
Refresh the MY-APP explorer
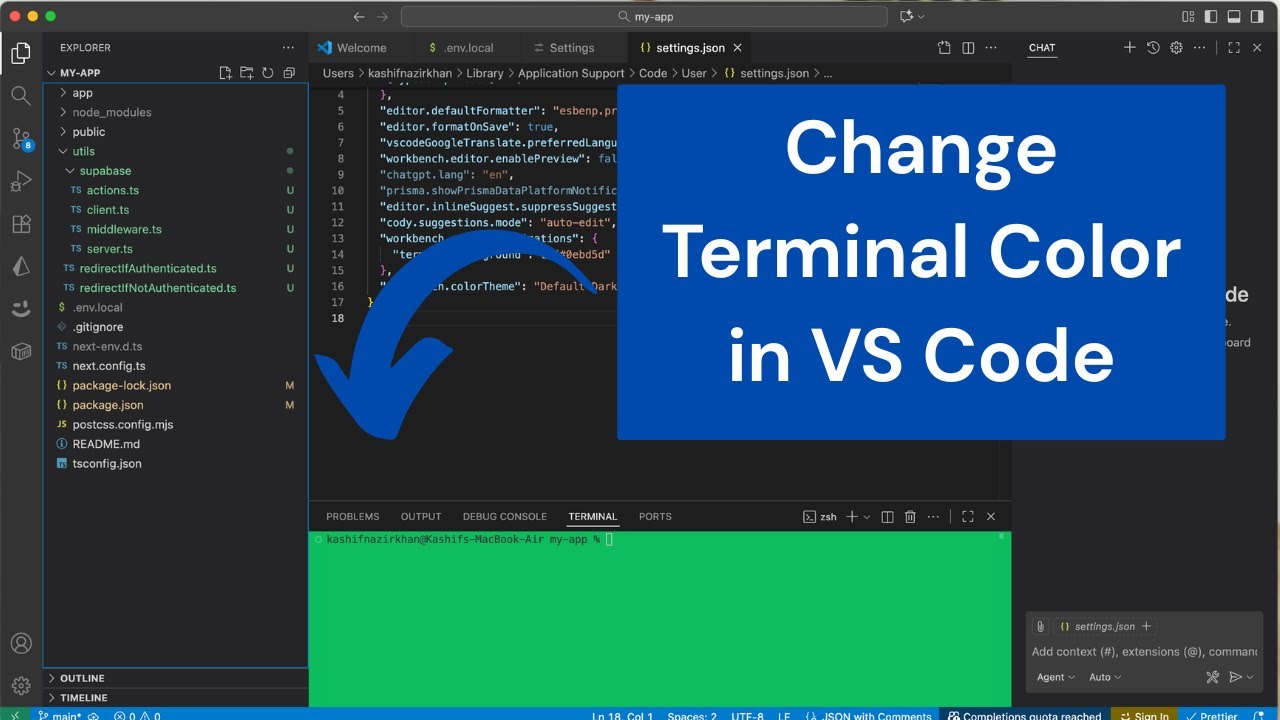267,73
